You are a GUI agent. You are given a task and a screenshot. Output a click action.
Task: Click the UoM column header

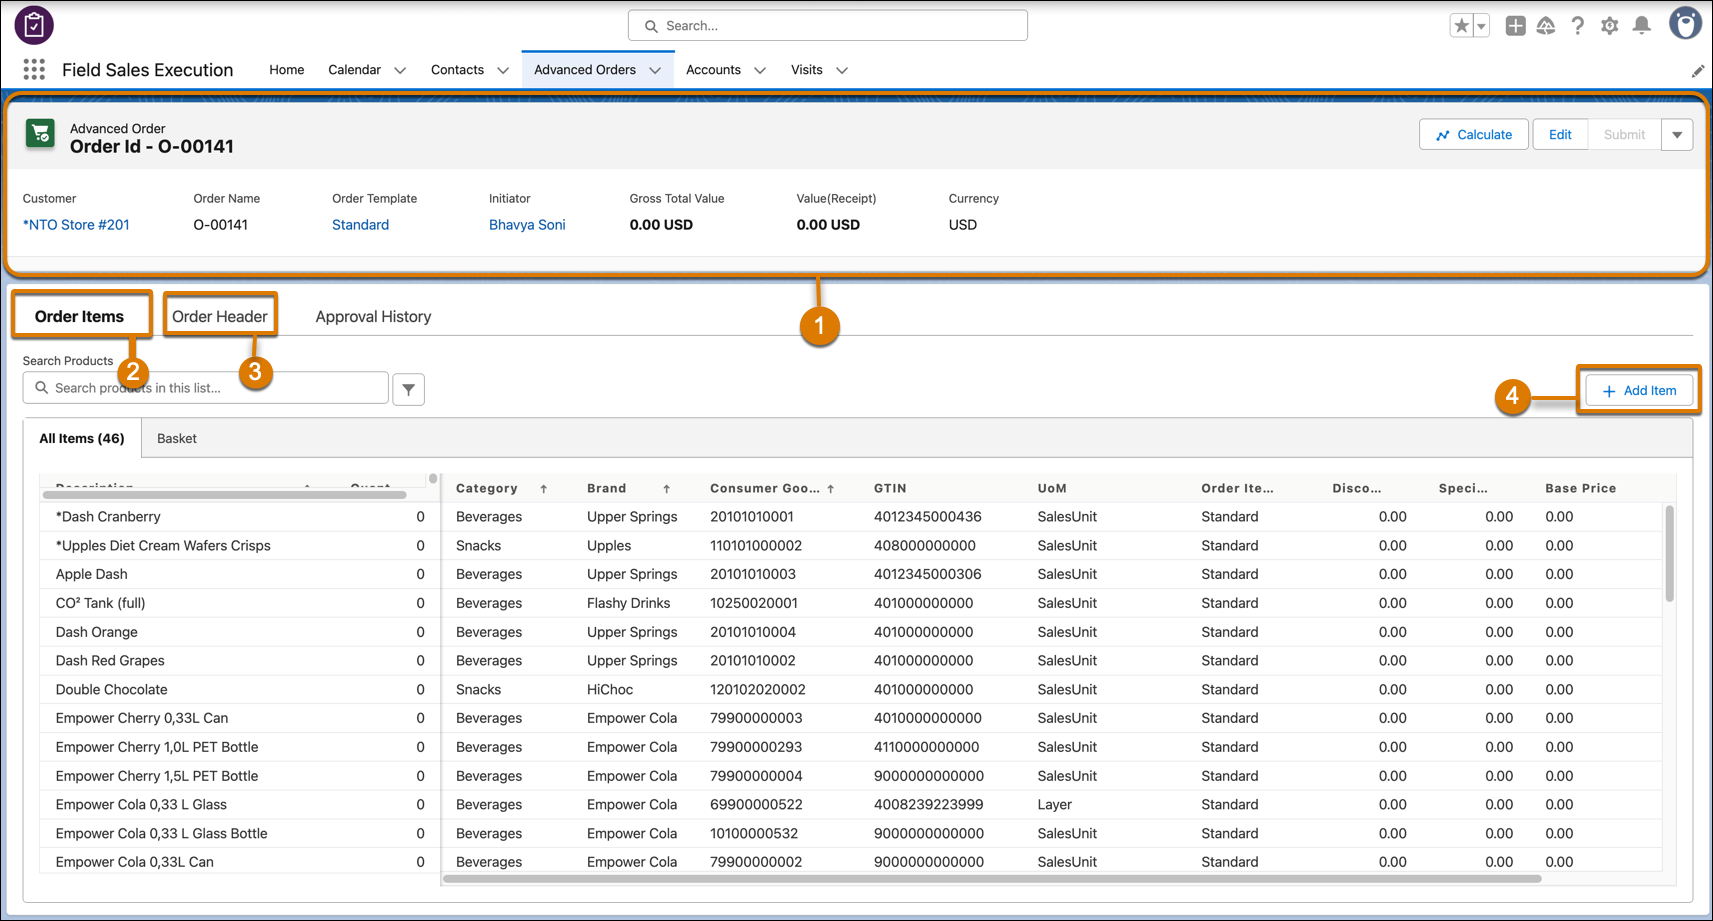point(1052,489)
